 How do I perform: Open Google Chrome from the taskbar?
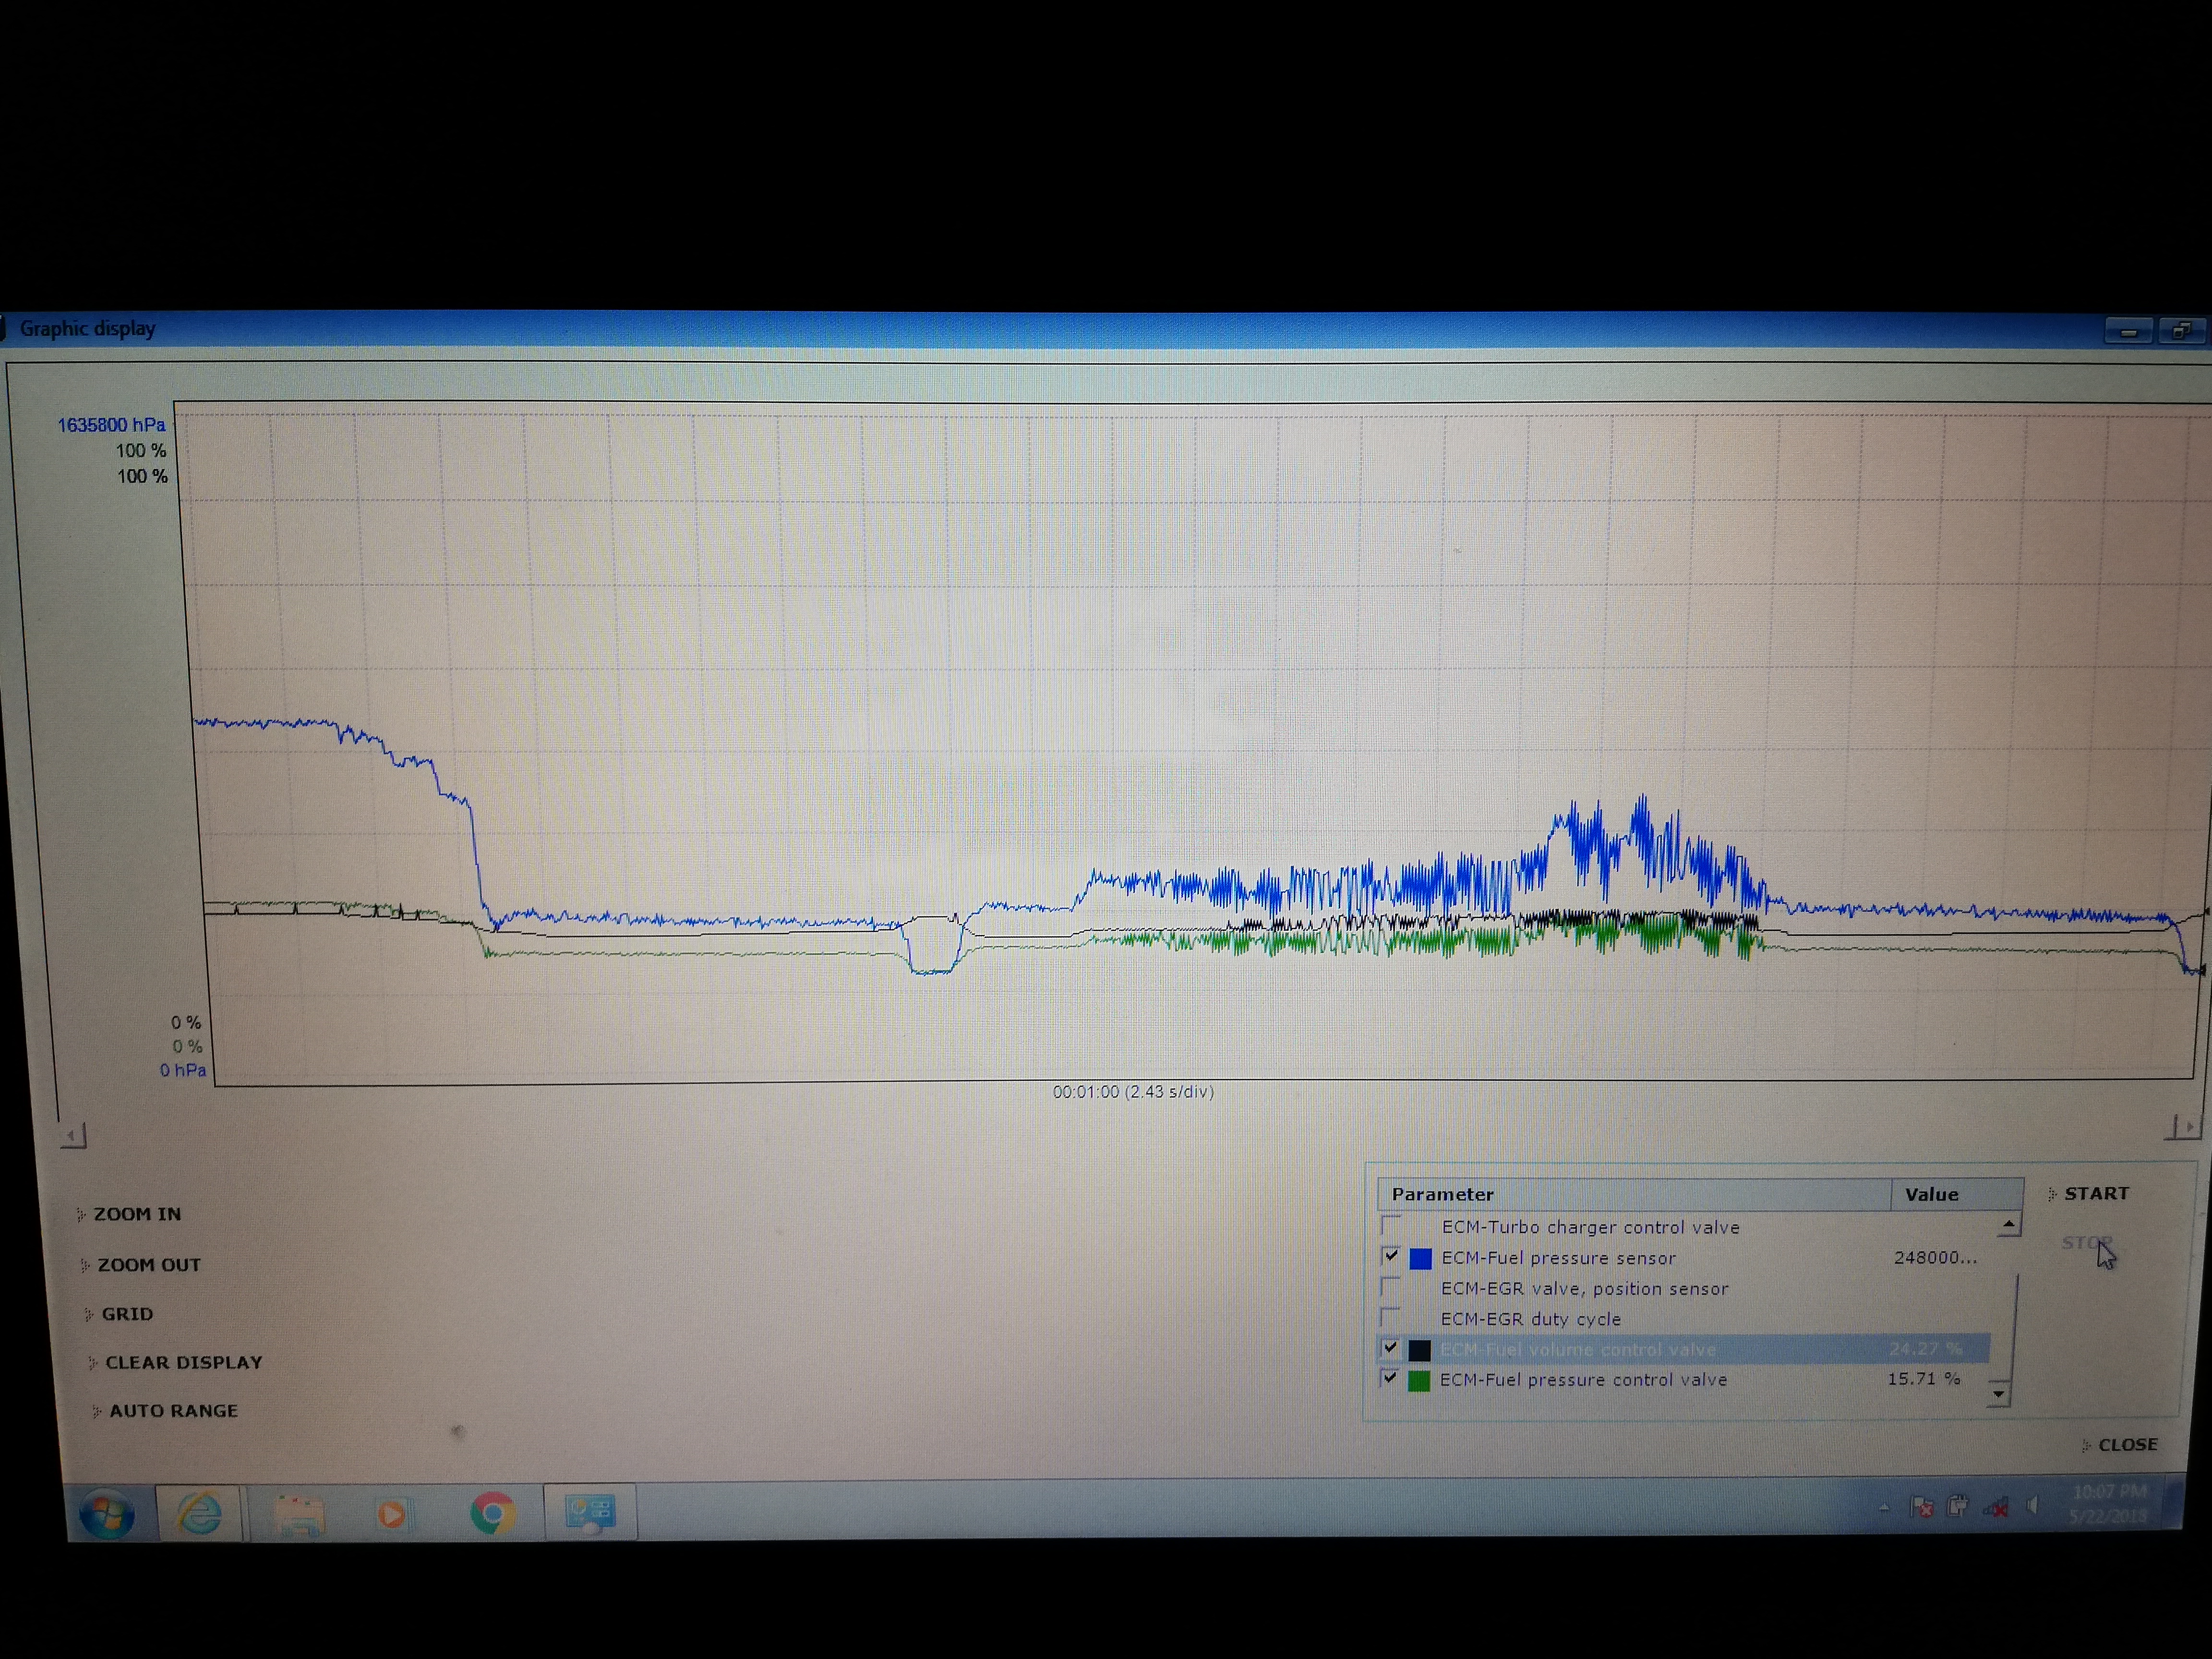click(x=492, y=1513)
